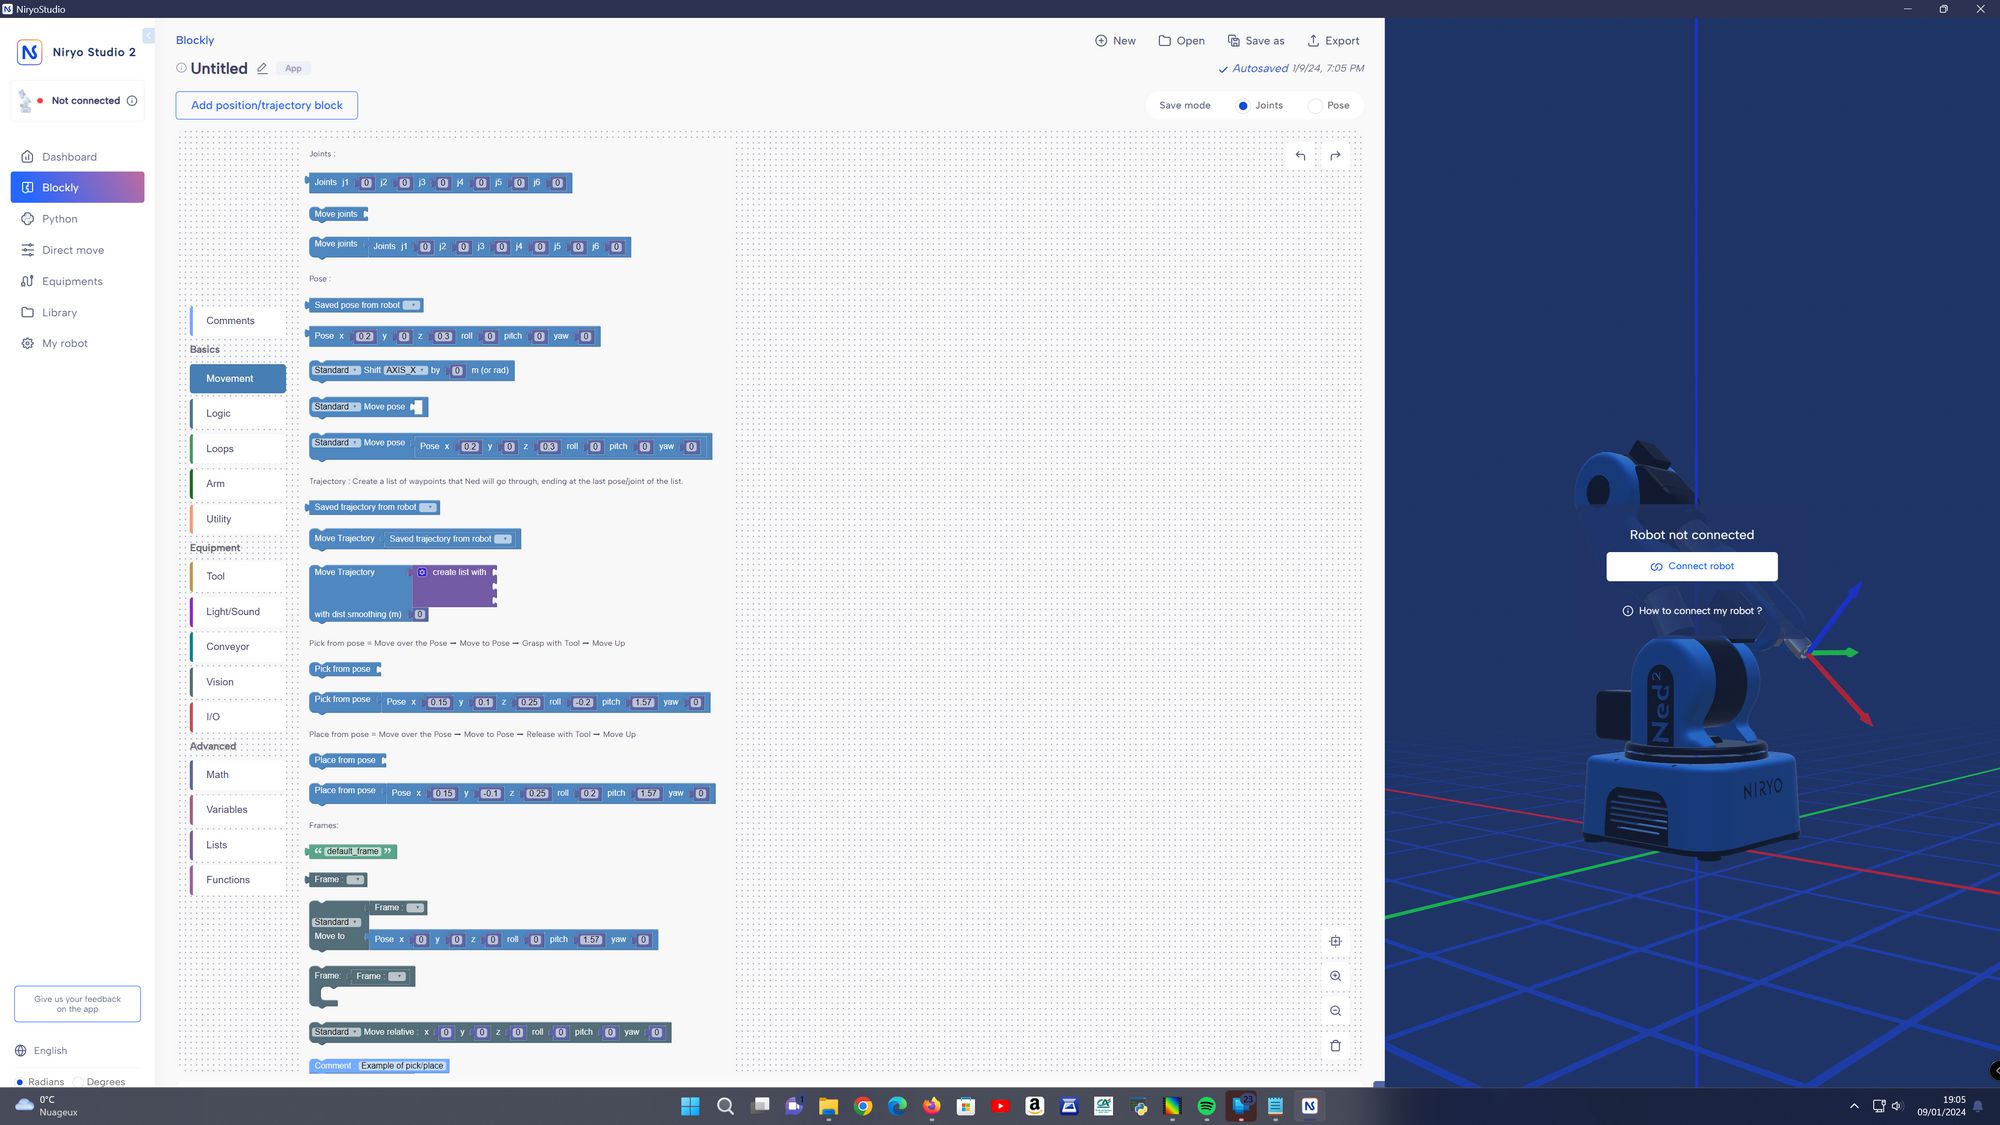Open the Utility block category
This screenshot has height=1125, width=2000.
[238, 519]
